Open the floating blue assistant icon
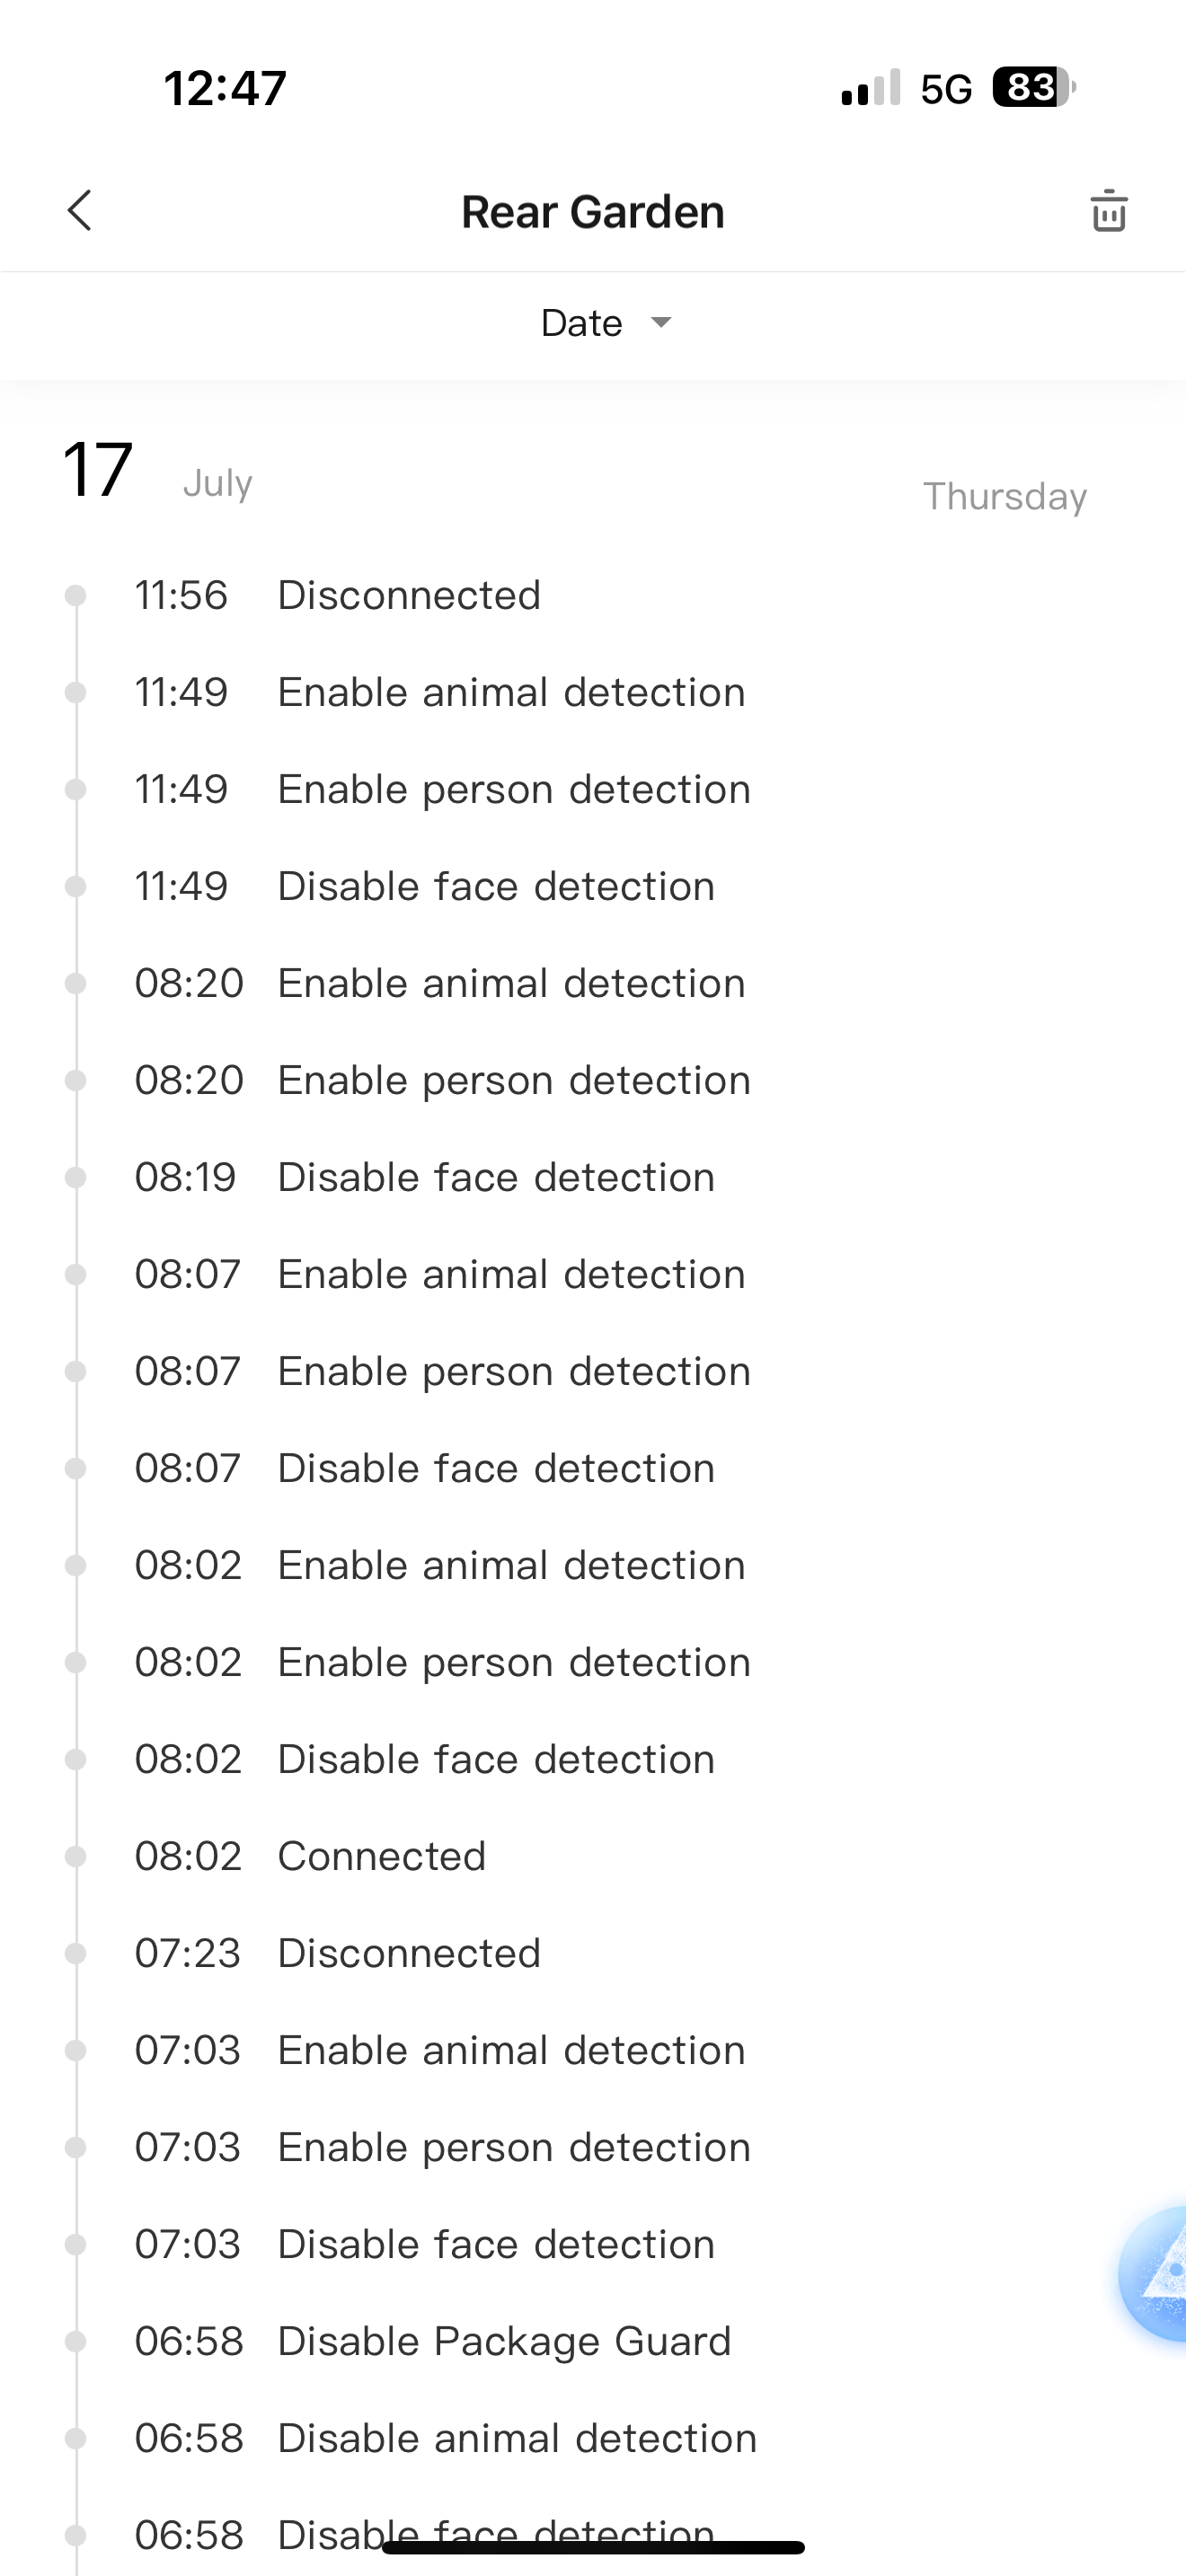This screenshot has width=1186, height=2576. pyautogui.click(x=1157, y=2274)
